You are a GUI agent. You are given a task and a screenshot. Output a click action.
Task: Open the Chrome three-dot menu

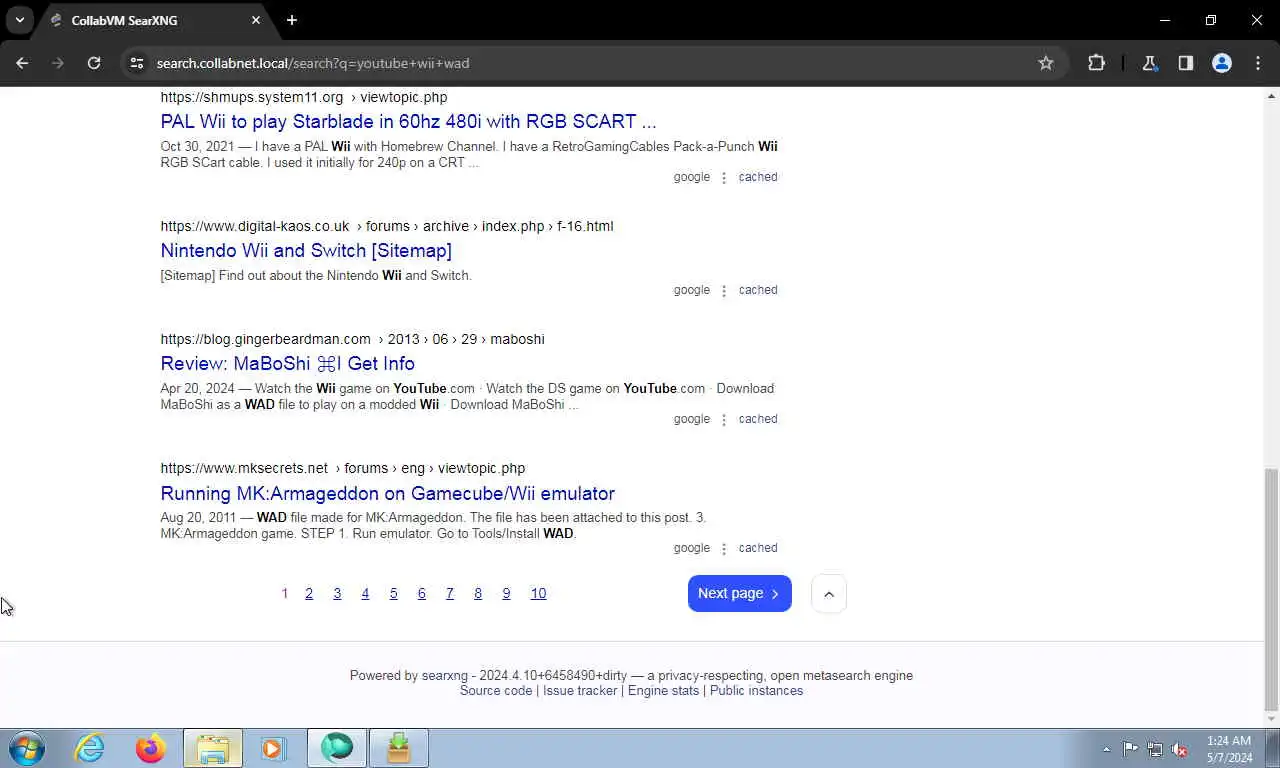click(x=1258, y=63)
